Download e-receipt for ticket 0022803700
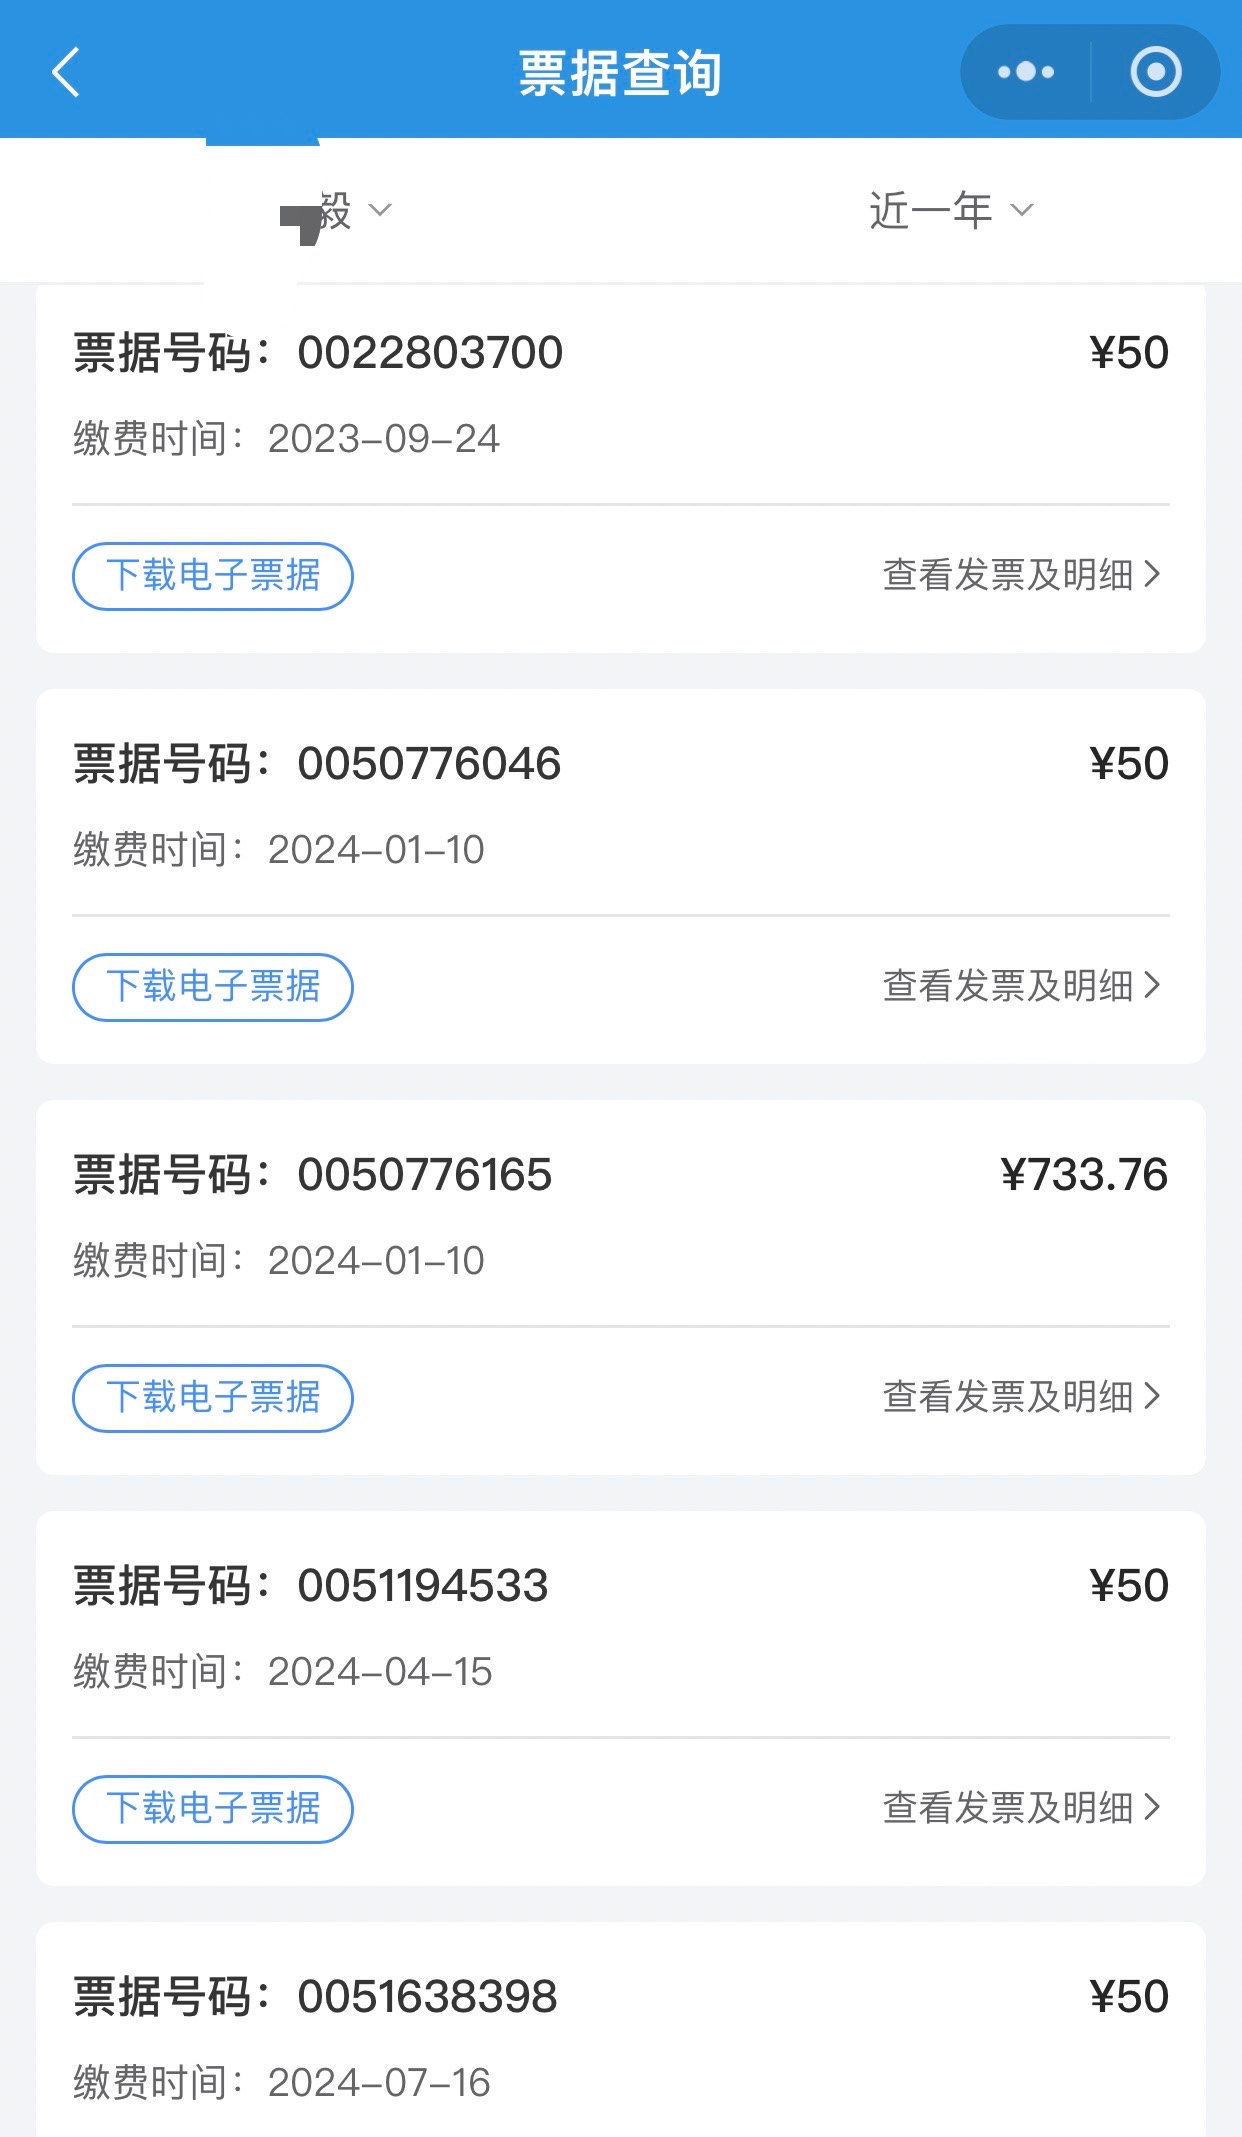 pyautogui.click(x=213, y=576)
